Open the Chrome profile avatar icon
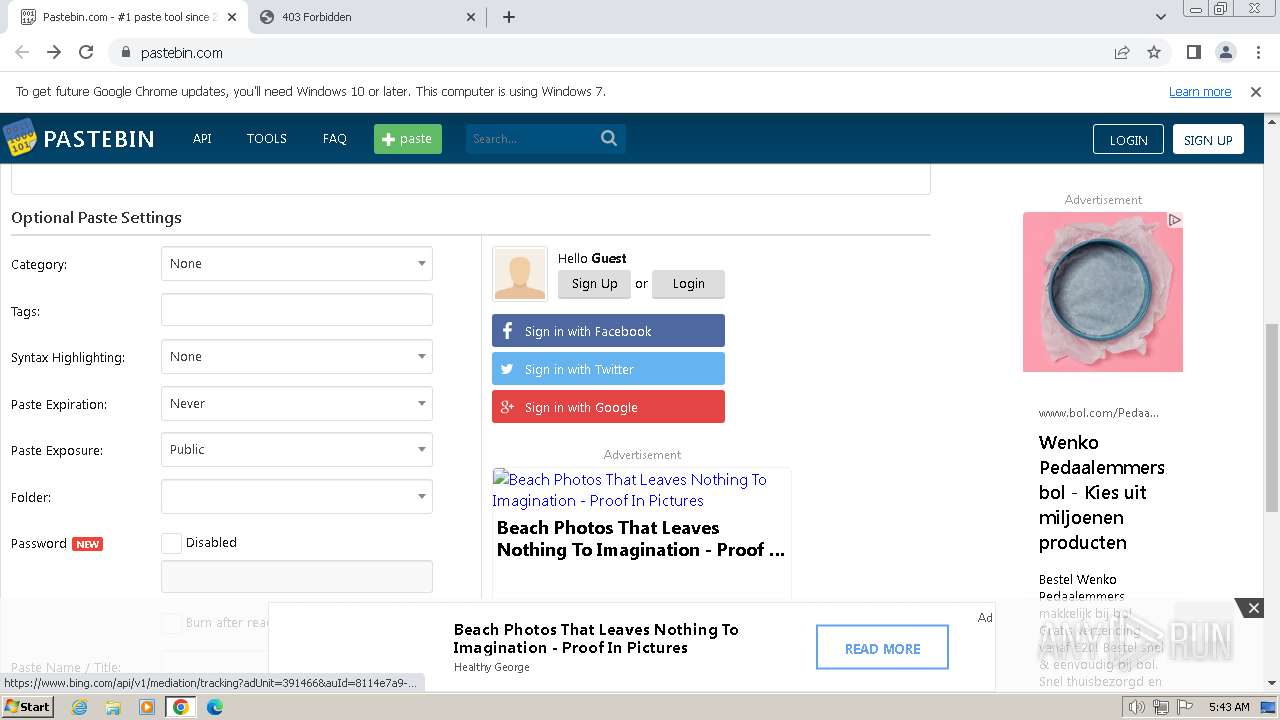The height and width of the screenshot is (720, 1280). coord(1226,52)
